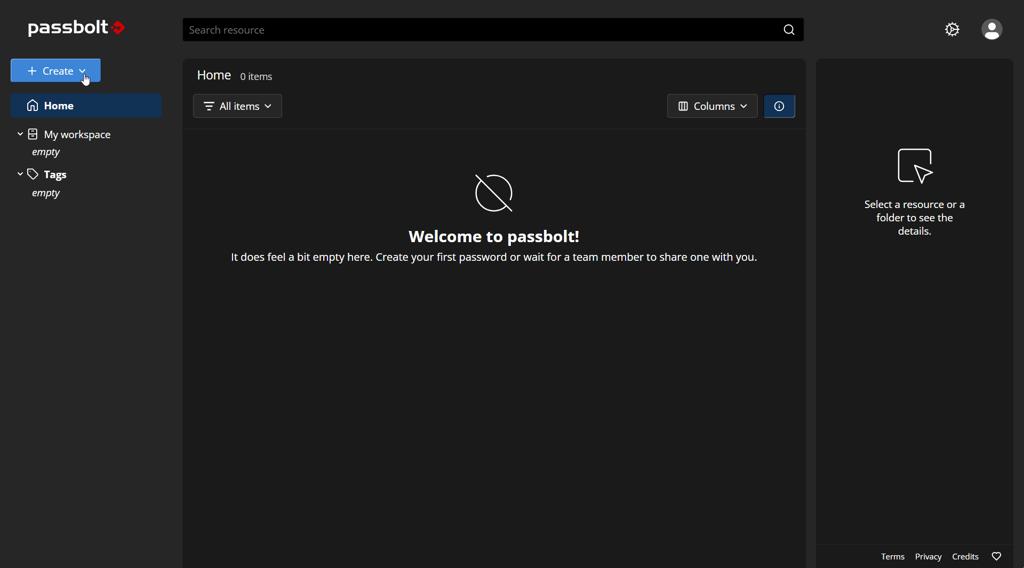Click the 'Welcome to passbolt!' heading

pos(494,236)
